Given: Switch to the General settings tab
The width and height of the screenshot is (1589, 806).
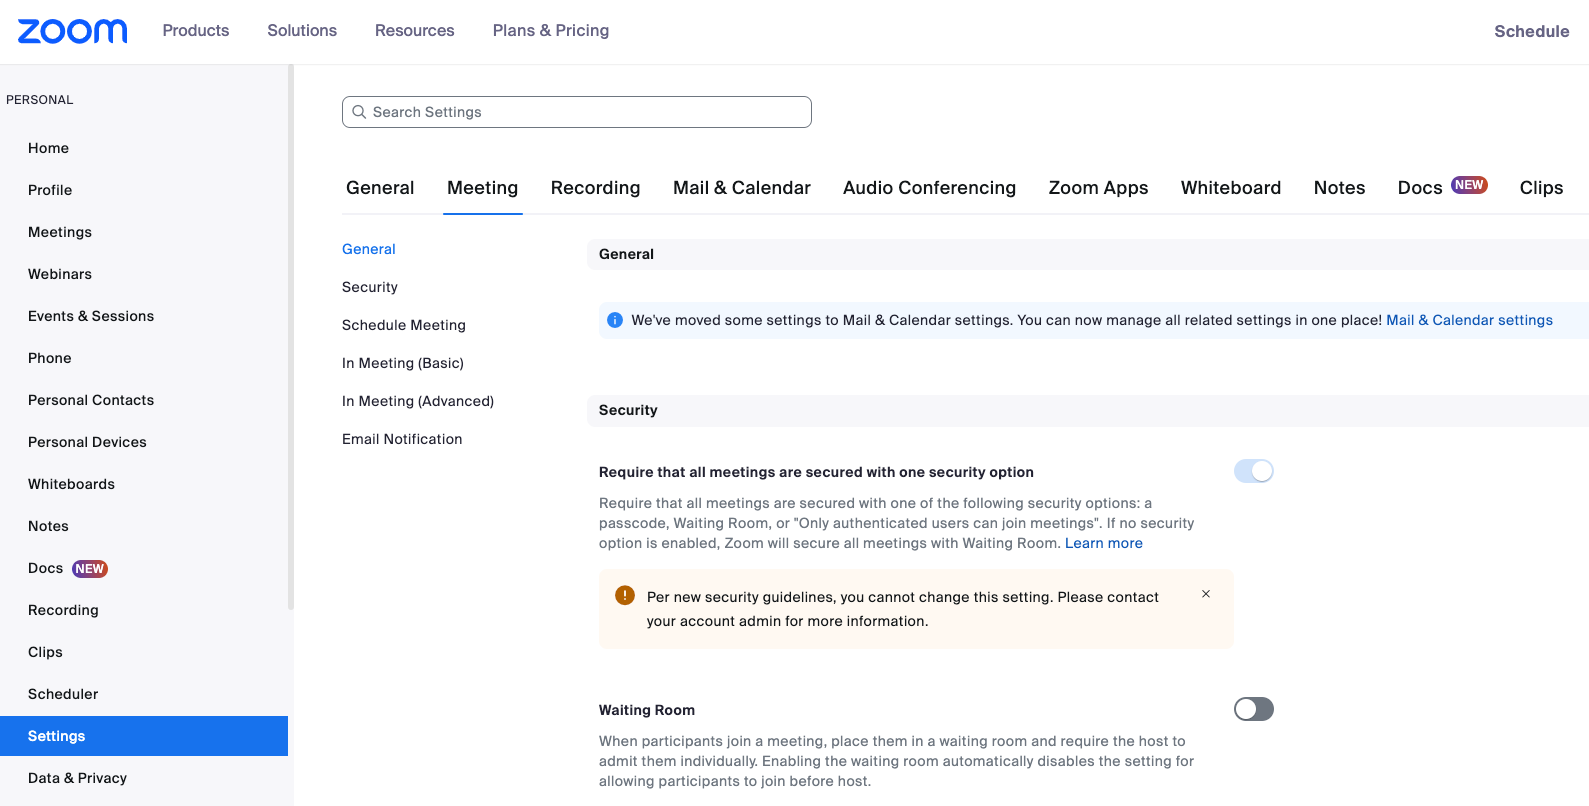Looking at the screenshot, I should (x=380, y=188).
